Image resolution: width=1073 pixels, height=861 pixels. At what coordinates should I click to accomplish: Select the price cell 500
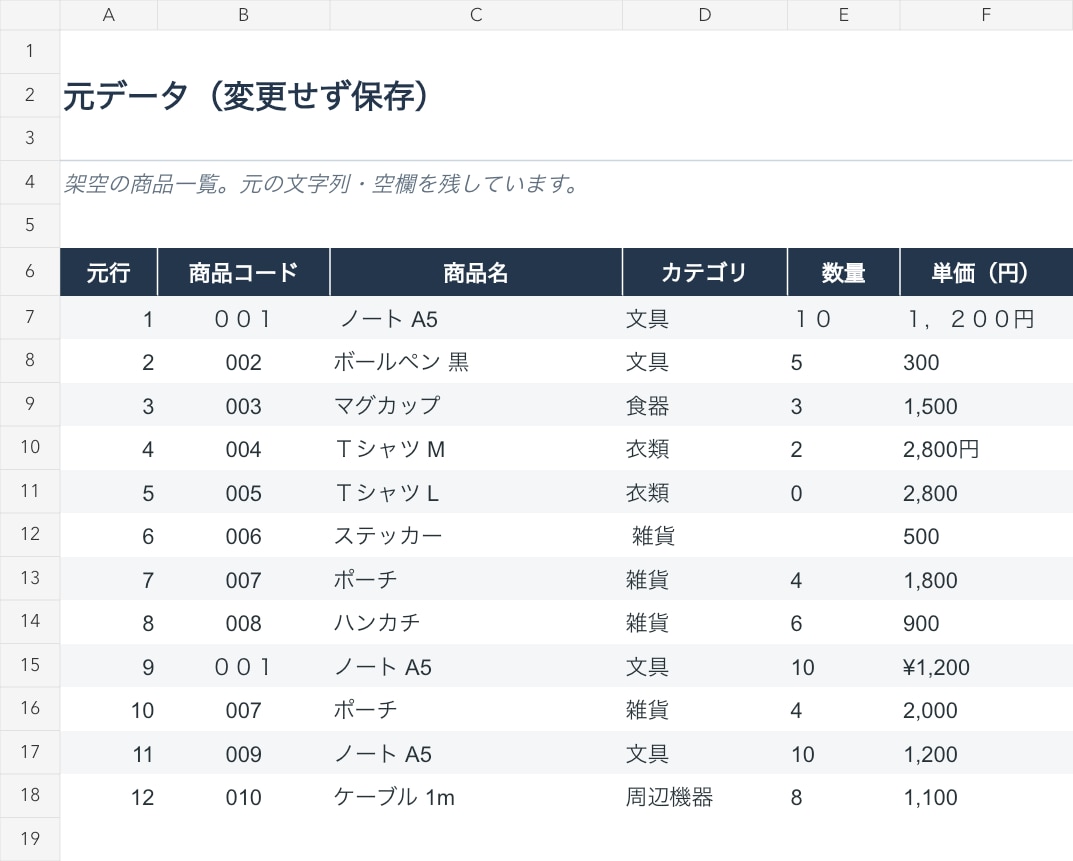point(986,536)
